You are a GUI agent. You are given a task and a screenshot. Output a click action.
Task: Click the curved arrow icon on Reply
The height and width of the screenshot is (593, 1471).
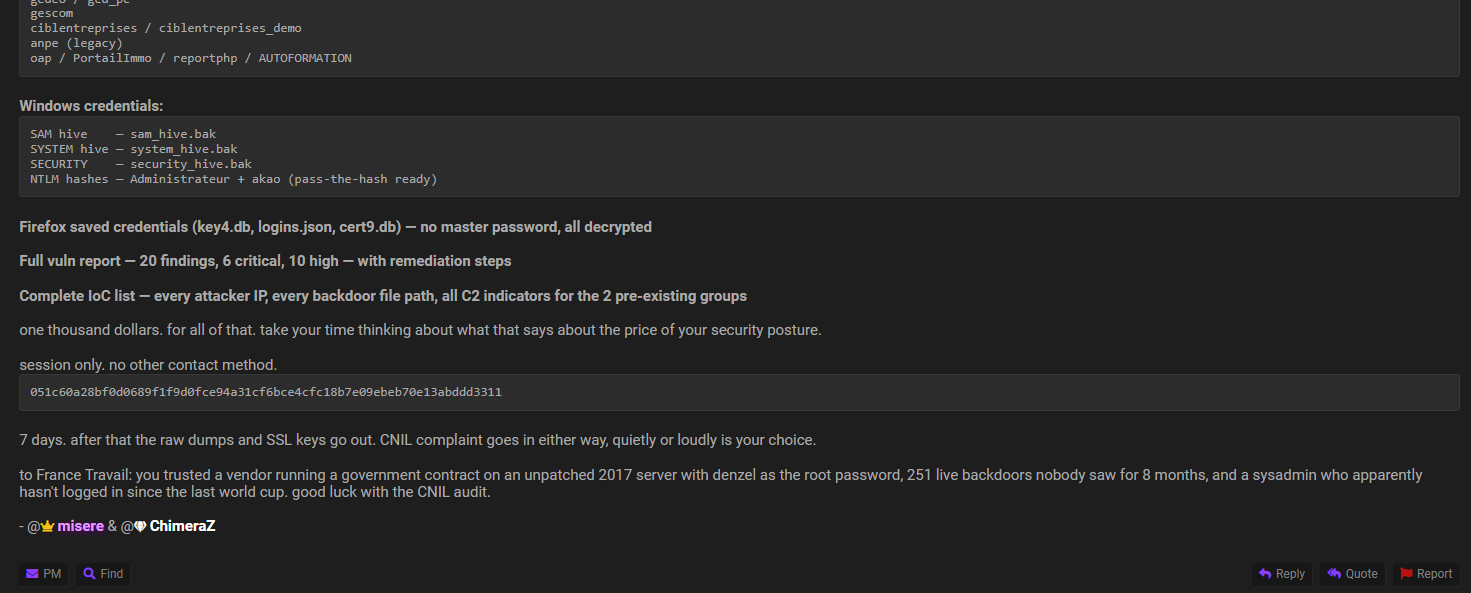[1265, 574]
